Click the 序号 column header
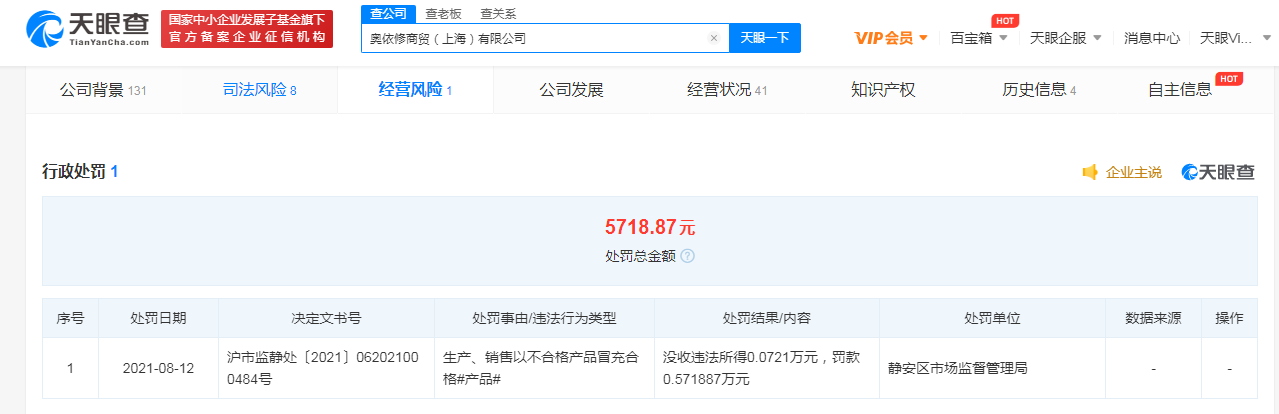Viewport: 1279px width, 414px height. coord(70,319)
